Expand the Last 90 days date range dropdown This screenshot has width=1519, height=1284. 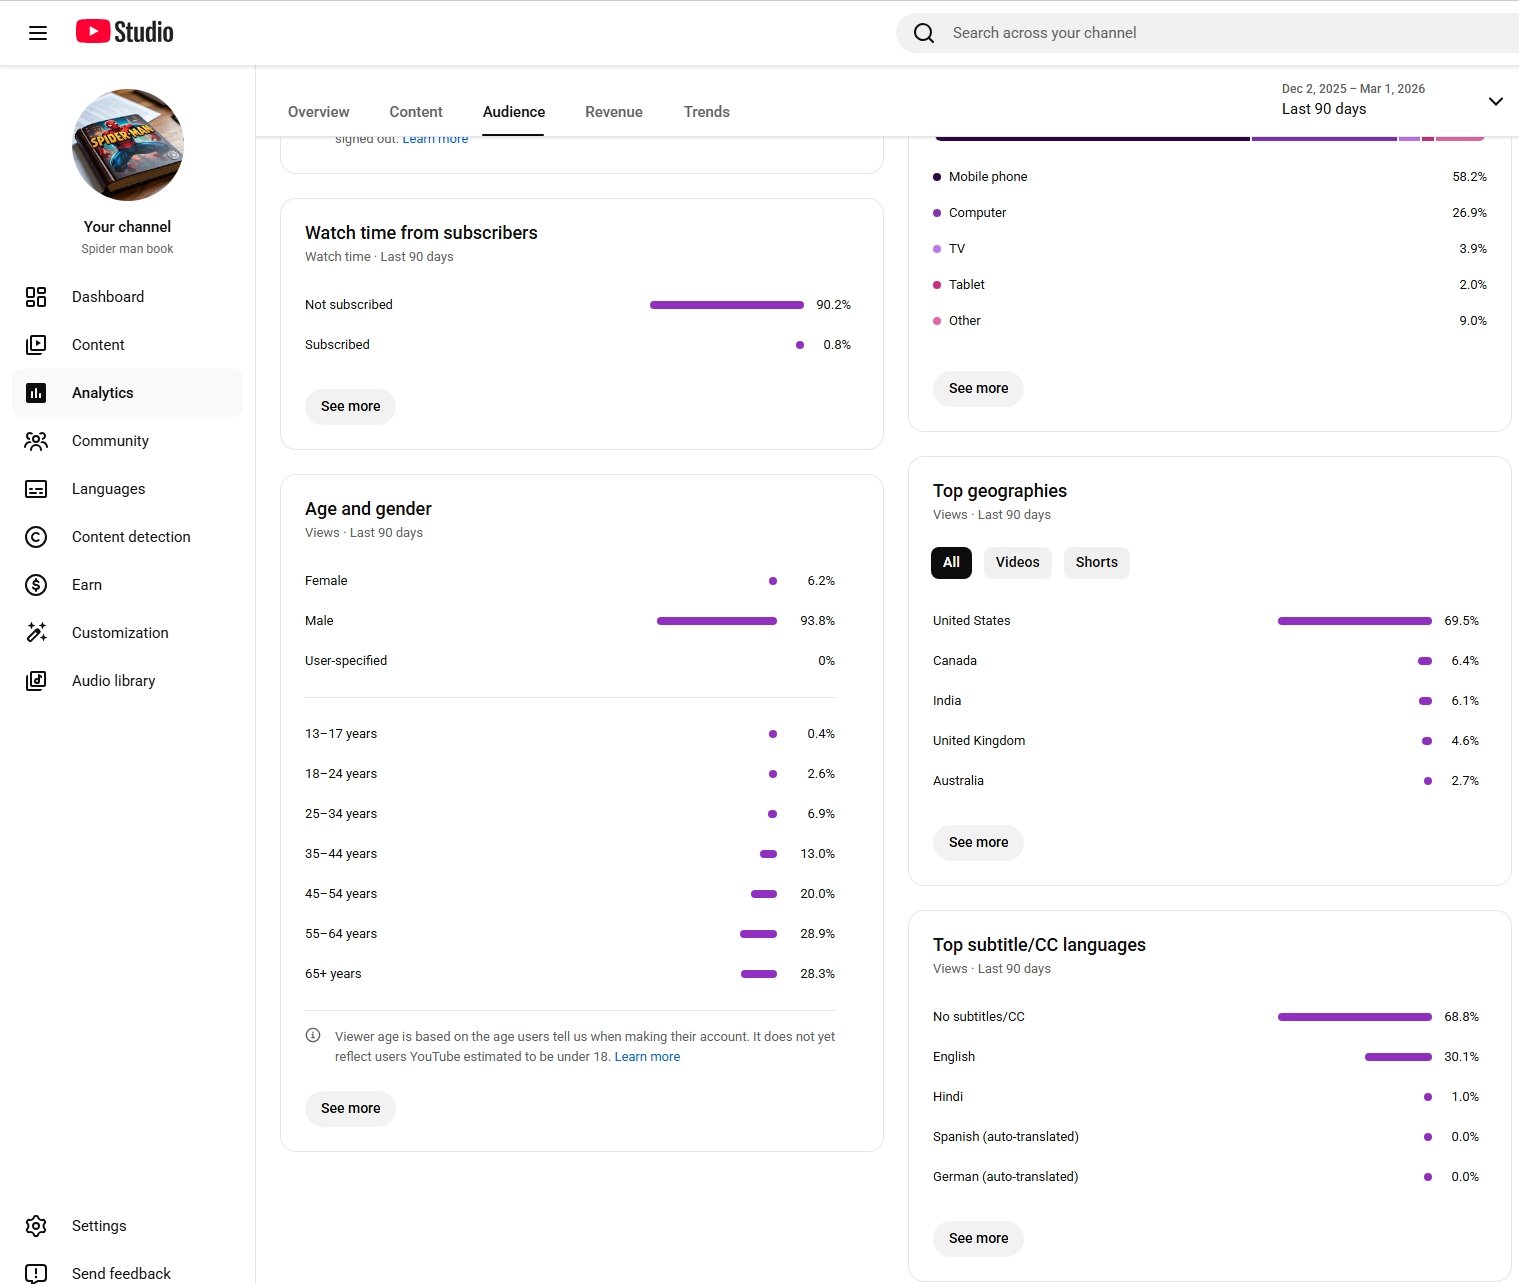(1495, 101)
